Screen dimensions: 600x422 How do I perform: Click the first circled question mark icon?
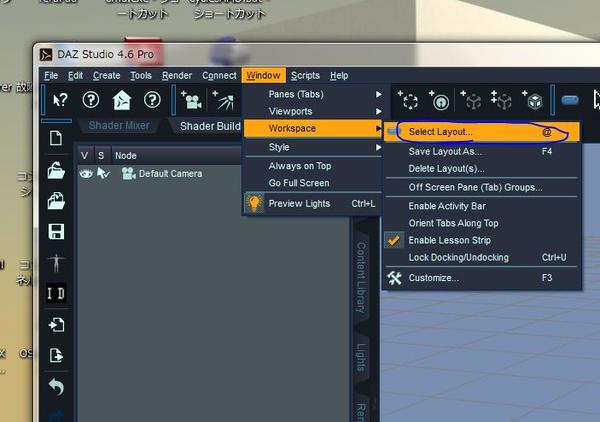click(91, 100)
